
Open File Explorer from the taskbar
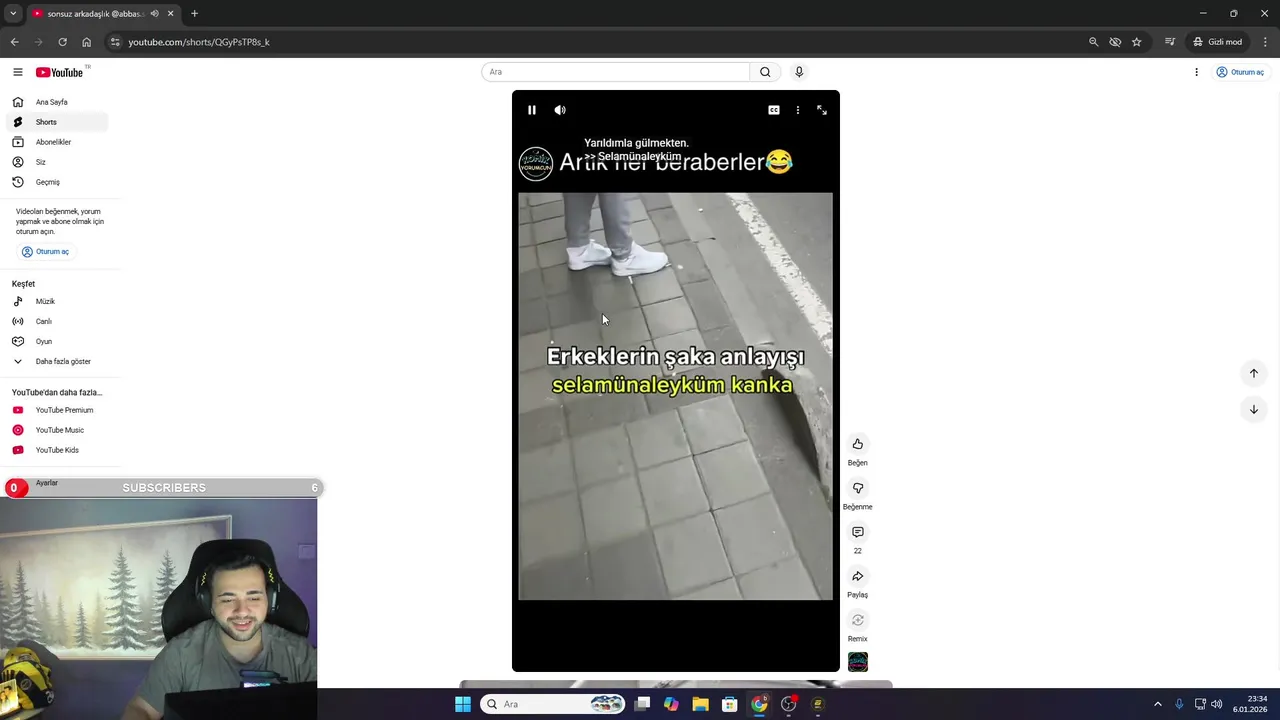point(700,704)
